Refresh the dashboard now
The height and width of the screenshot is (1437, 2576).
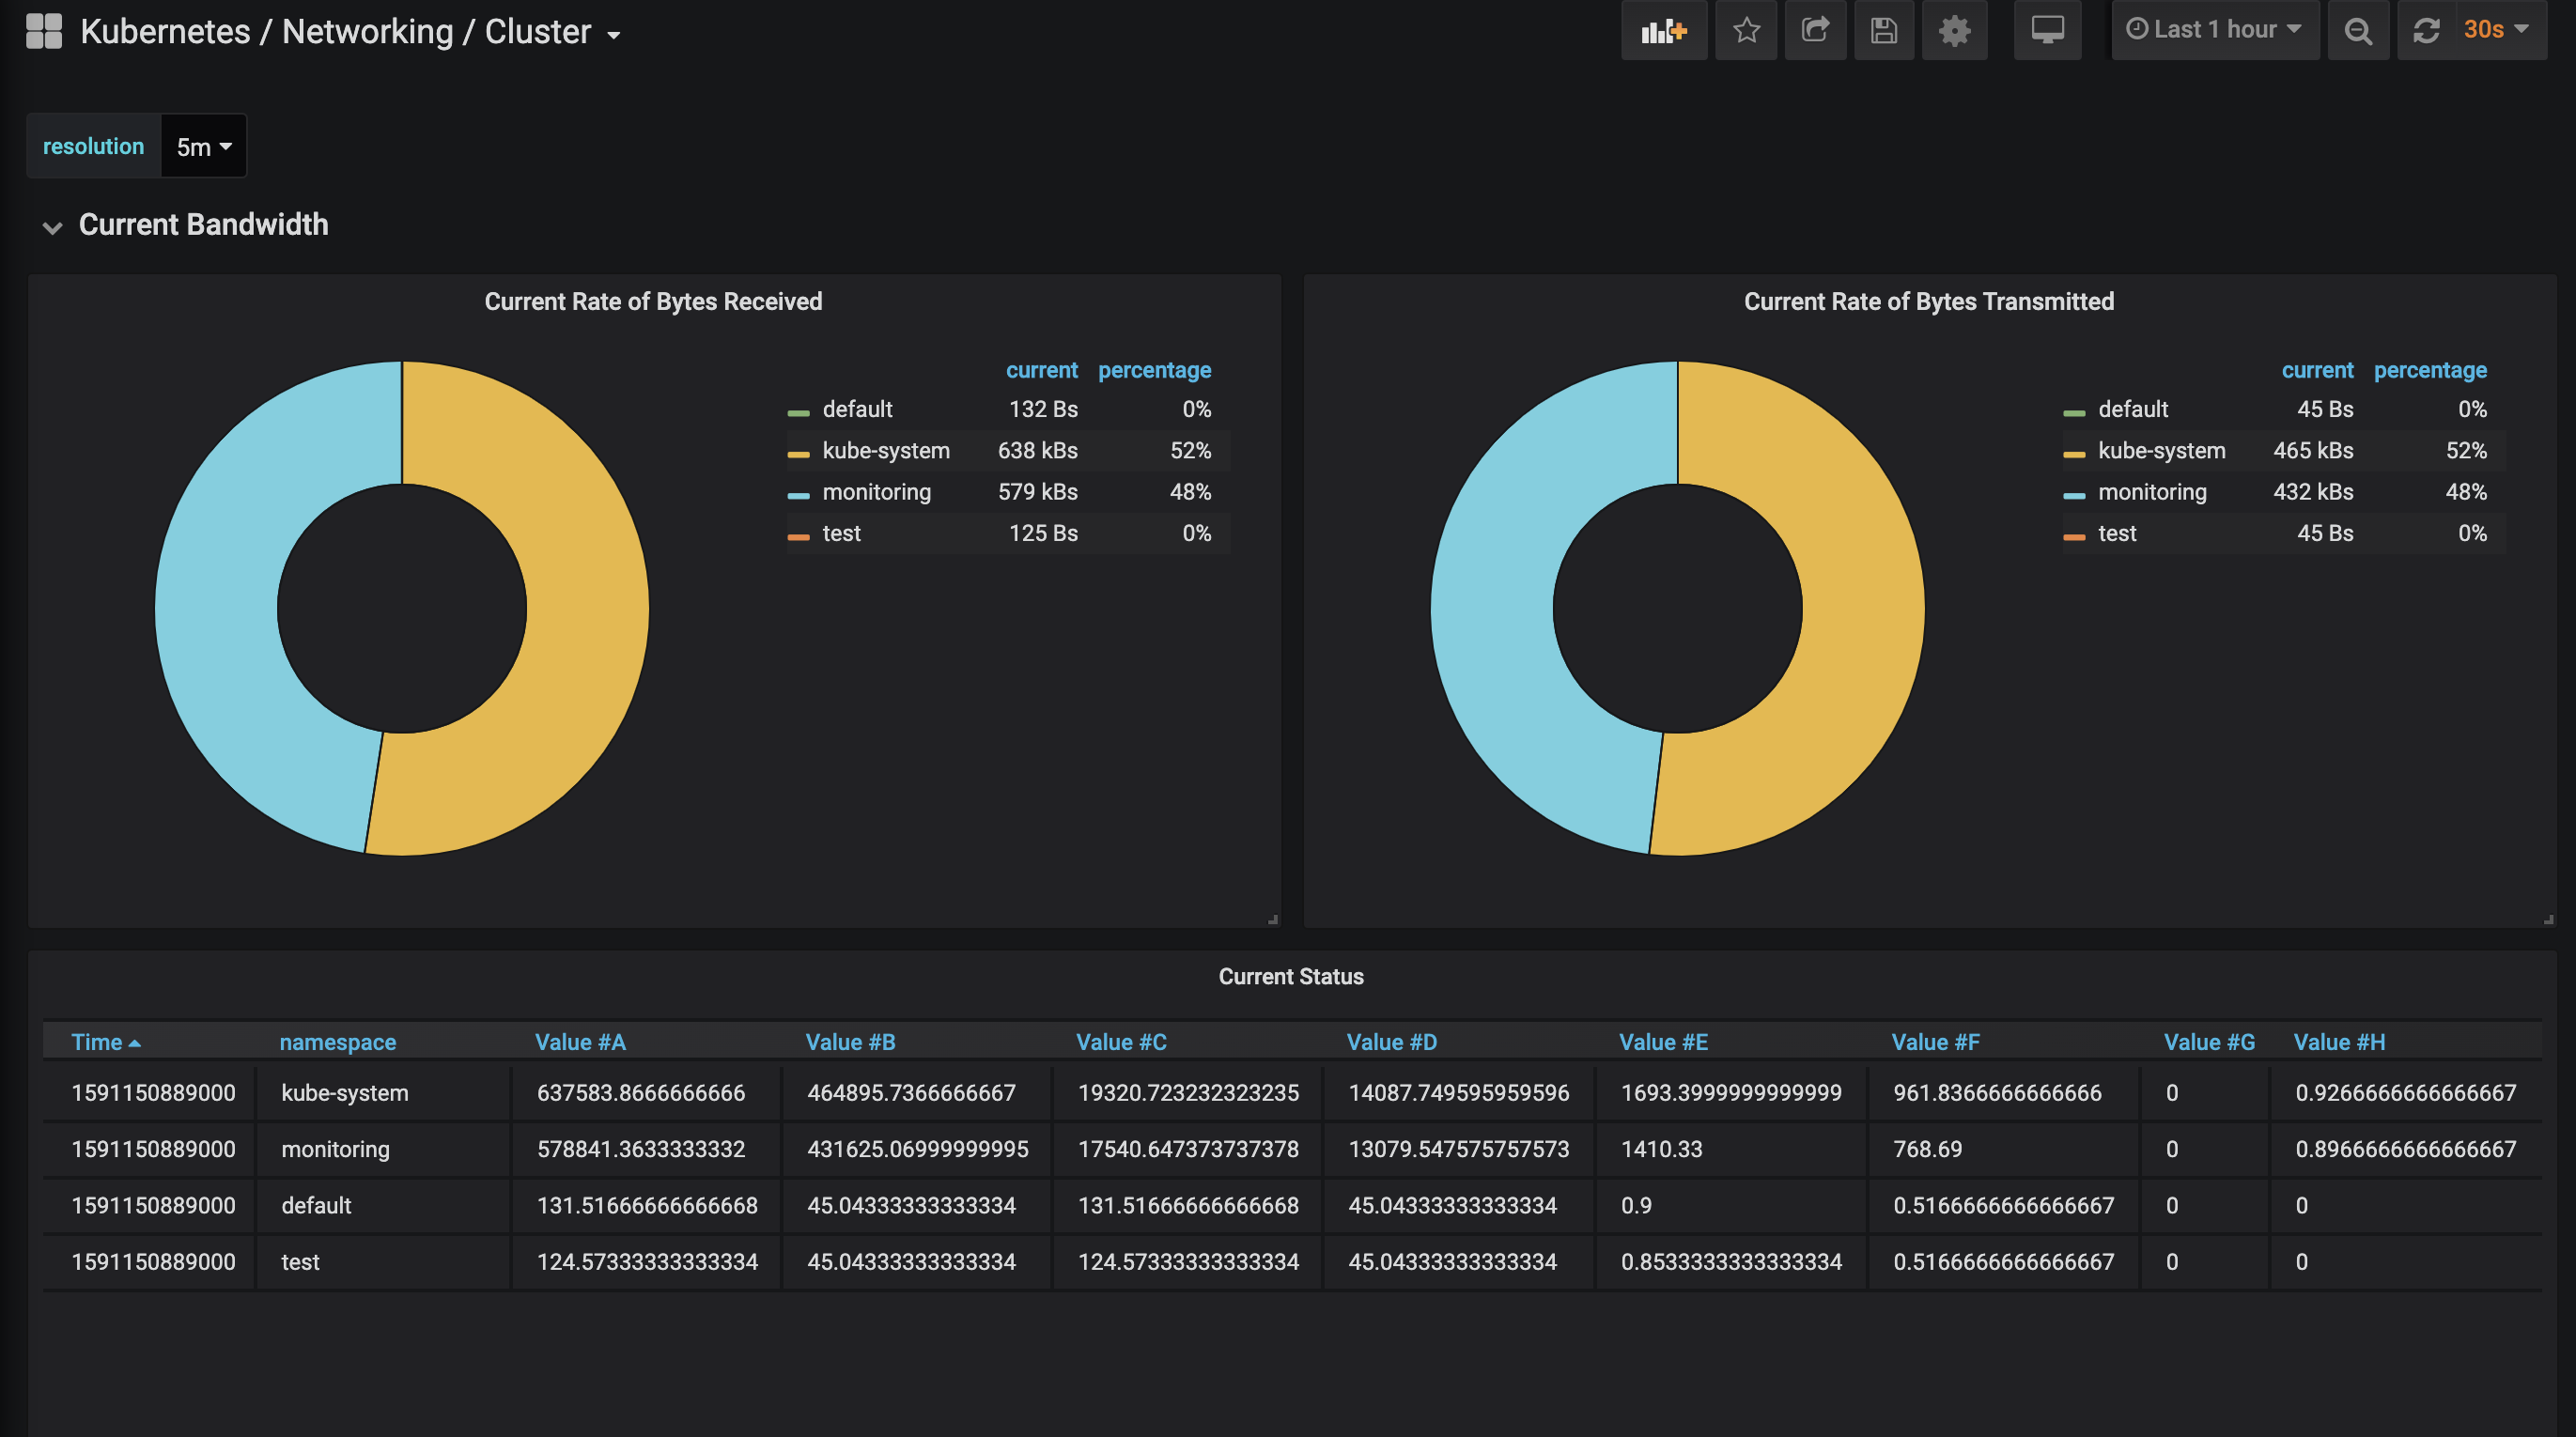(x=2426, y=30)
